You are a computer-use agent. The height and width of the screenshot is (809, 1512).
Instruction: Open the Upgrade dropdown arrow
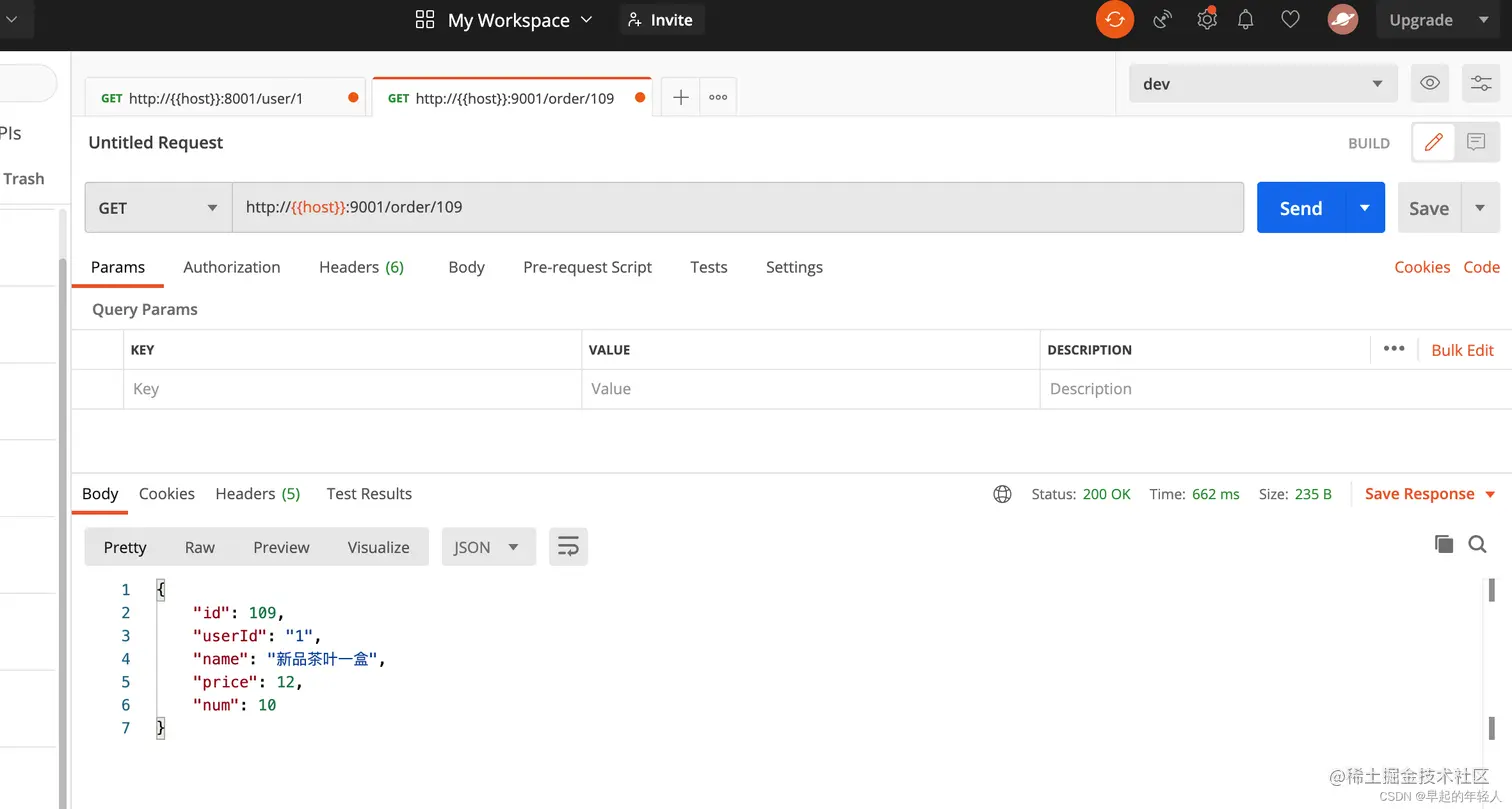pyautogui.click(x=1484, y=19)
